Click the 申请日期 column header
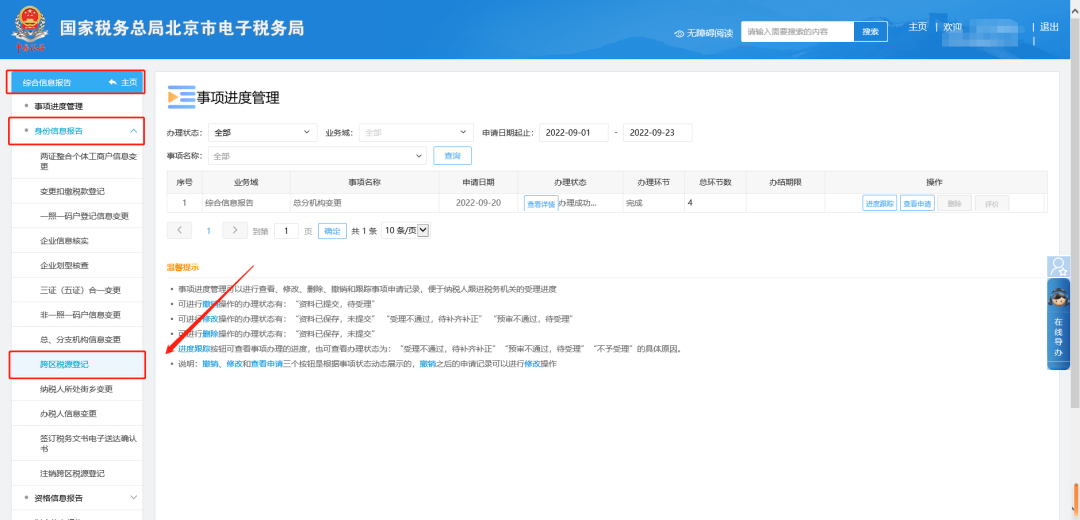Screen dimensions: 1080x520 pyautogui.click(x=478, y=182)
